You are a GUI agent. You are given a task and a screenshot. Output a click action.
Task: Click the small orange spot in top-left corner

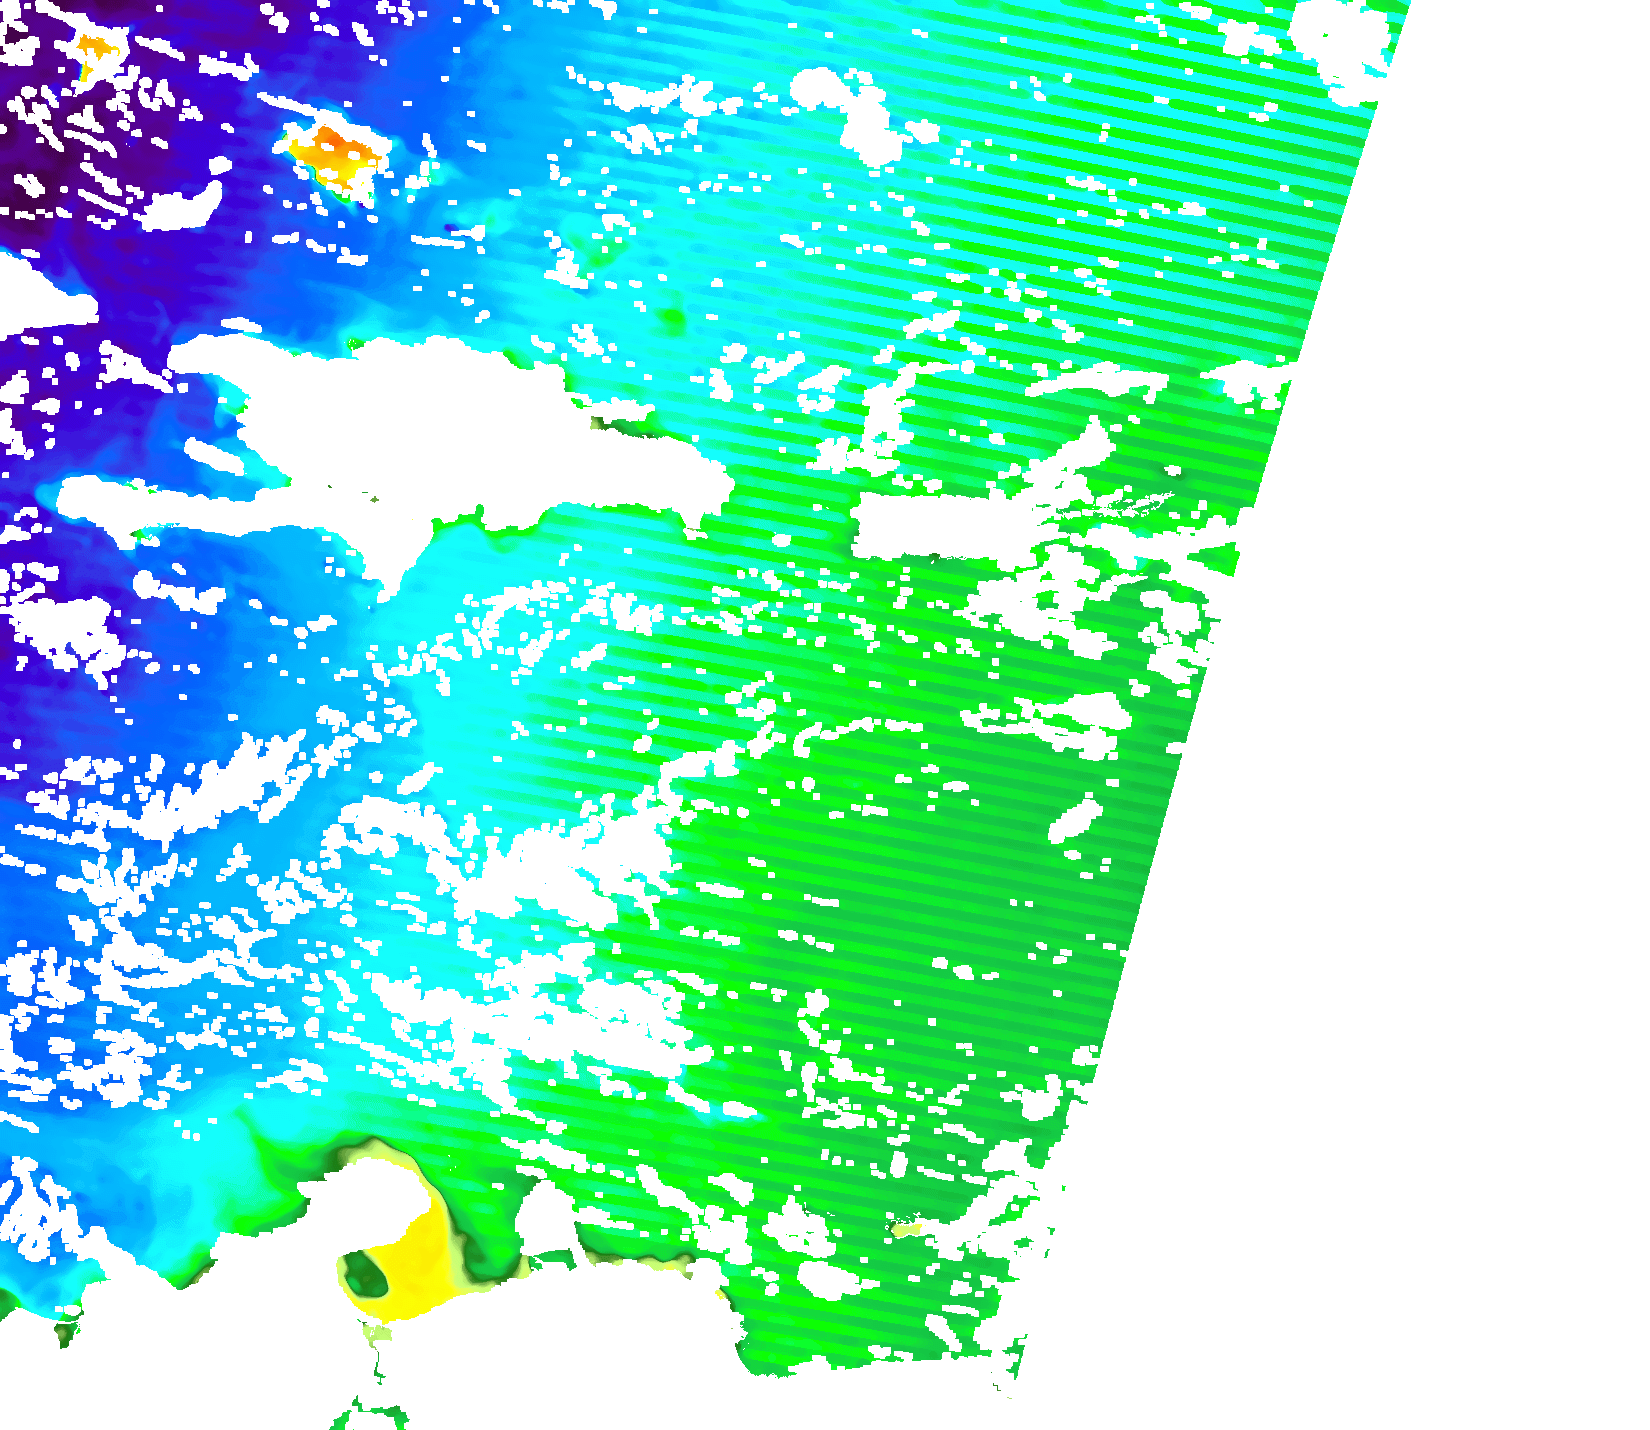pos(97,50)
